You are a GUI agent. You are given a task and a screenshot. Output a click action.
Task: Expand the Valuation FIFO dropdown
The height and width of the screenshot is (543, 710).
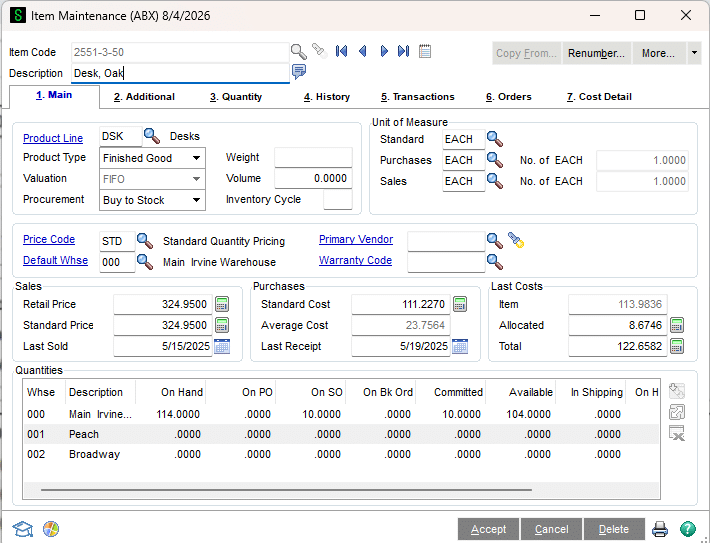pos(196,179)
